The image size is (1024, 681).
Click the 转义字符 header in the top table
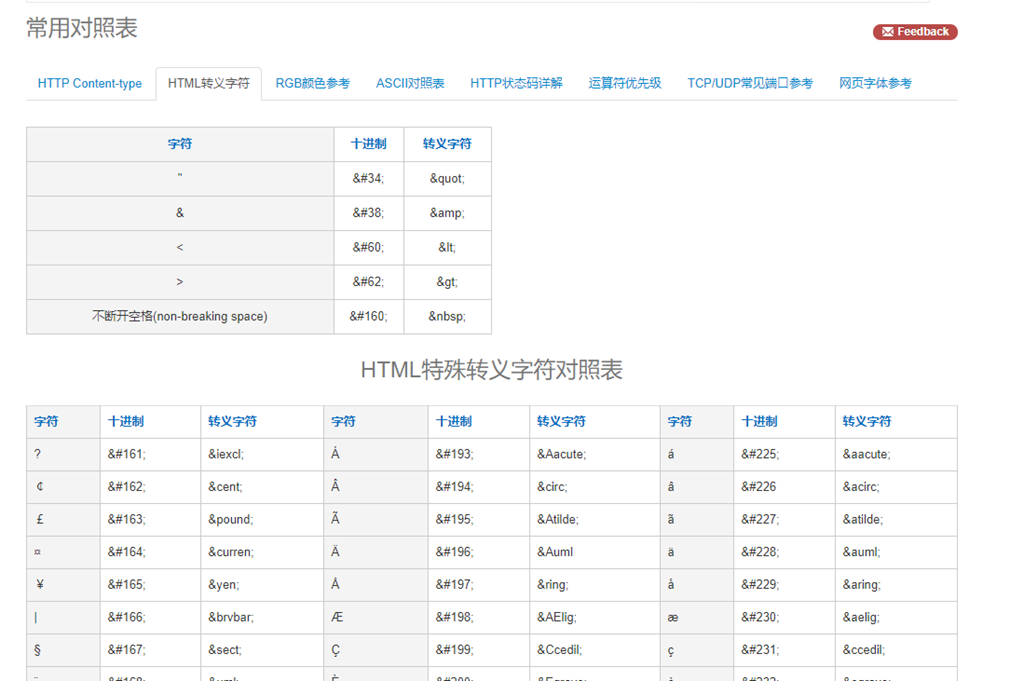(447, 144)
